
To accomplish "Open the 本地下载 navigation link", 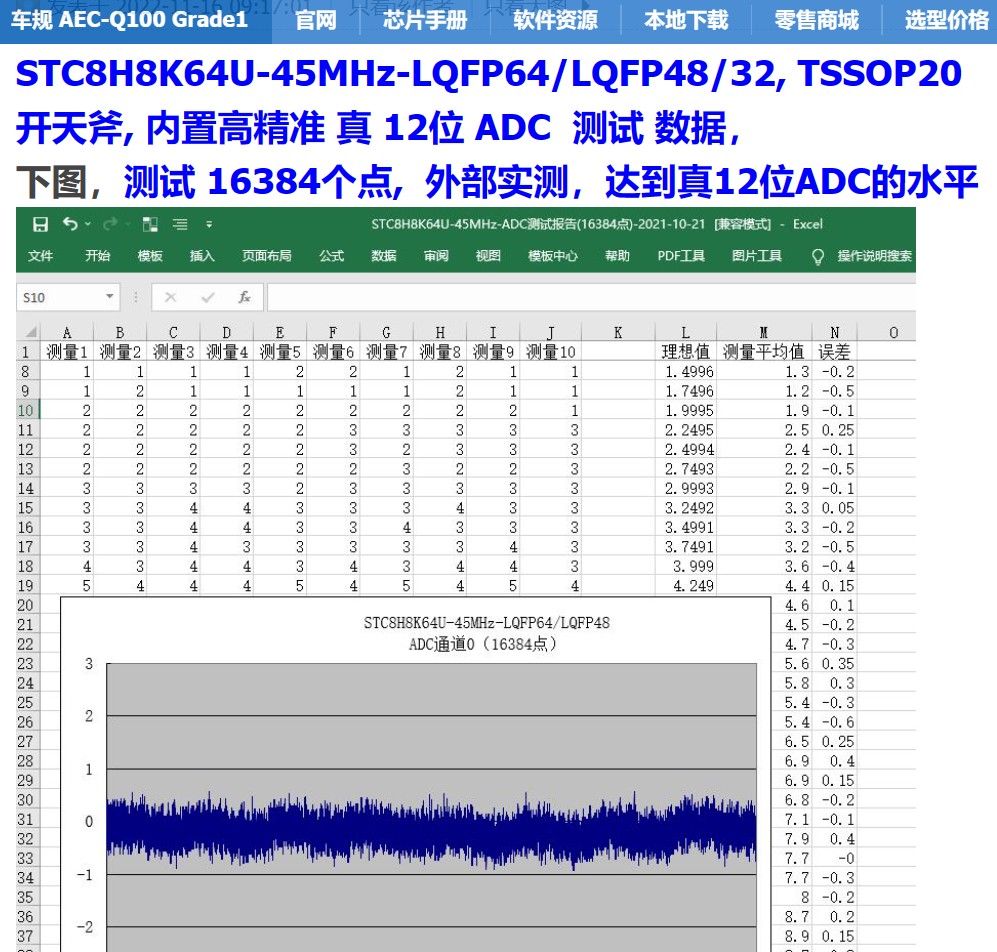I will coord(686,20).
